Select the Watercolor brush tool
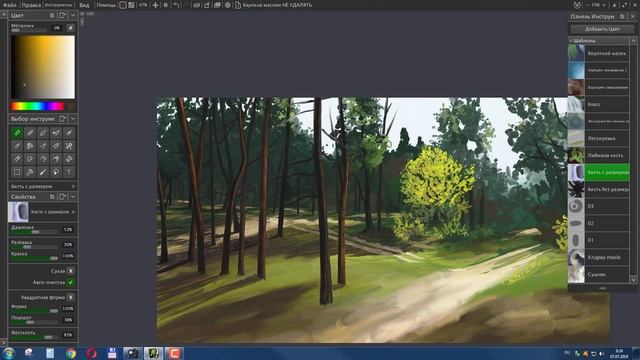This screenshot has width=640, height=360. click(30, 133)
